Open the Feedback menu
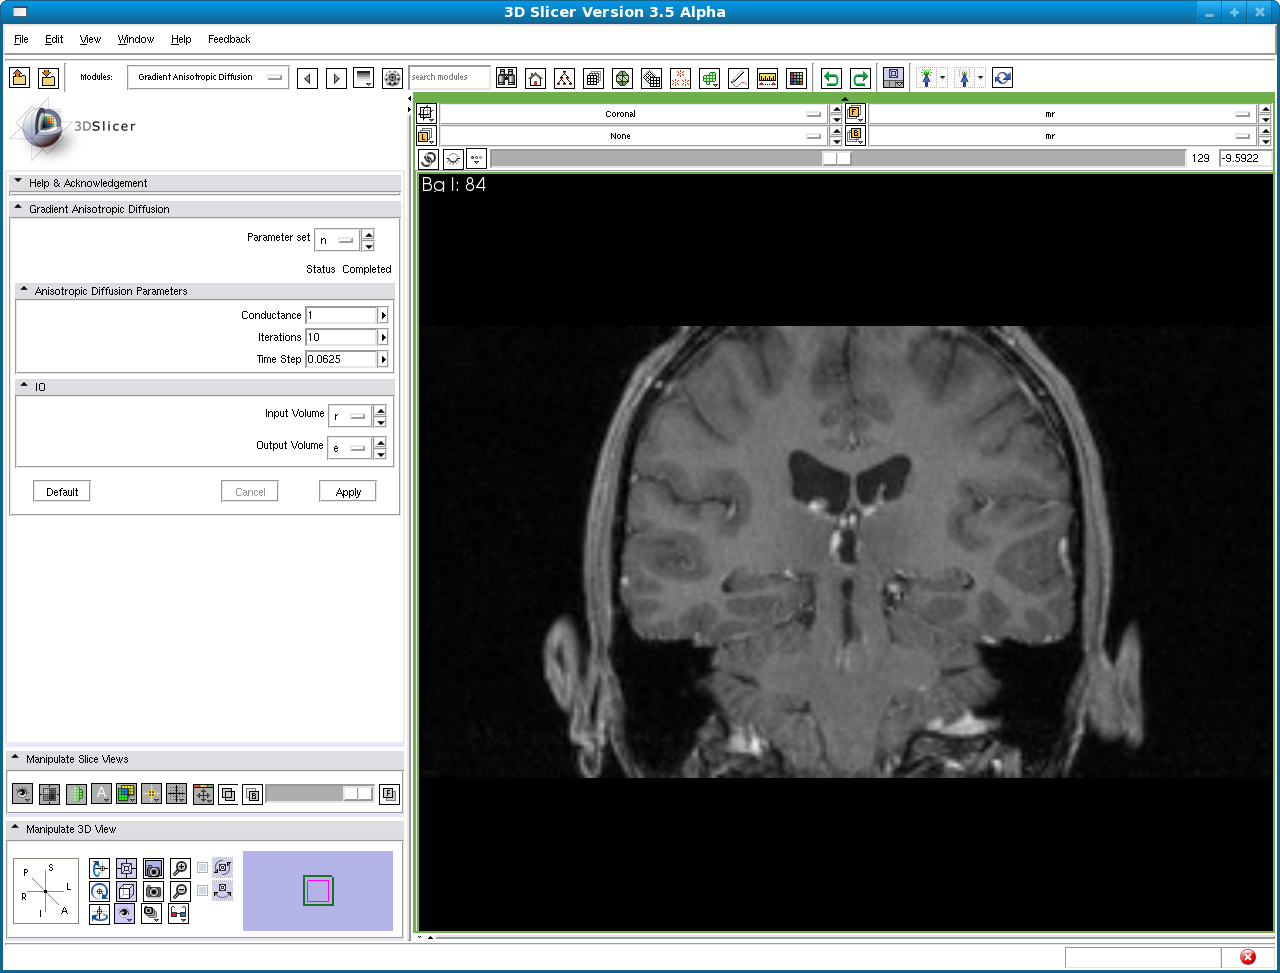This screenshot has height=973, width=1280. click(x=229, y=39)
